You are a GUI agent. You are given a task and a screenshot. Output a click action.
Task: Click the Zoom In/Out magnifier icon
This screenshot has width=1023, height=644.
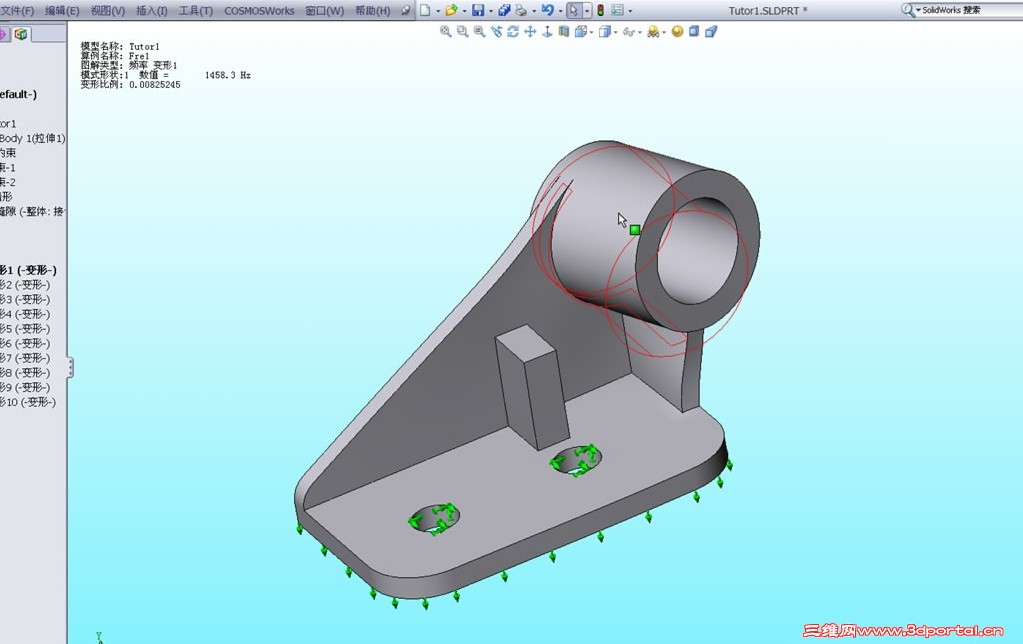(x=480, y=31)
